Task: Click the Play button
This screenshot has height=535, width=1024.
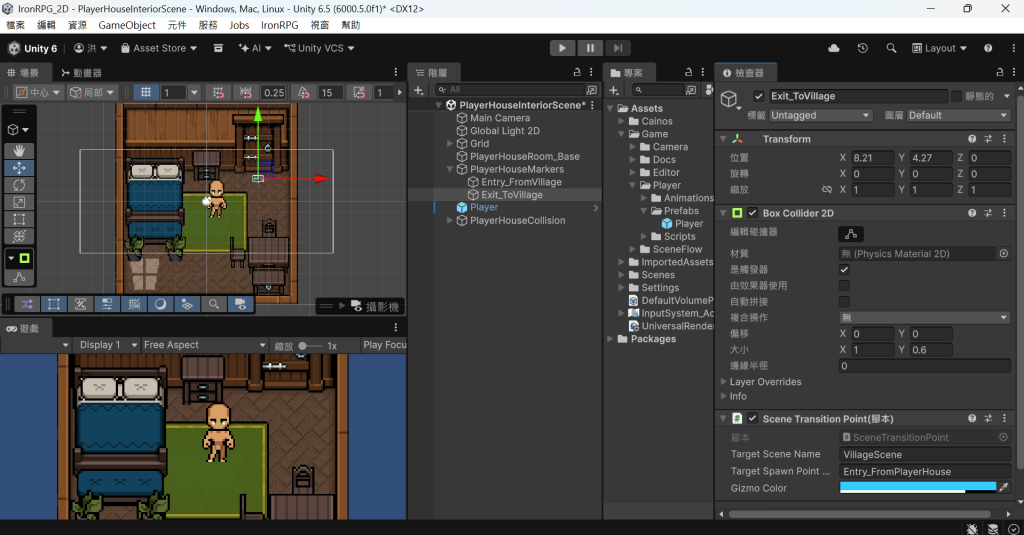Action: [x=562, y=48]
